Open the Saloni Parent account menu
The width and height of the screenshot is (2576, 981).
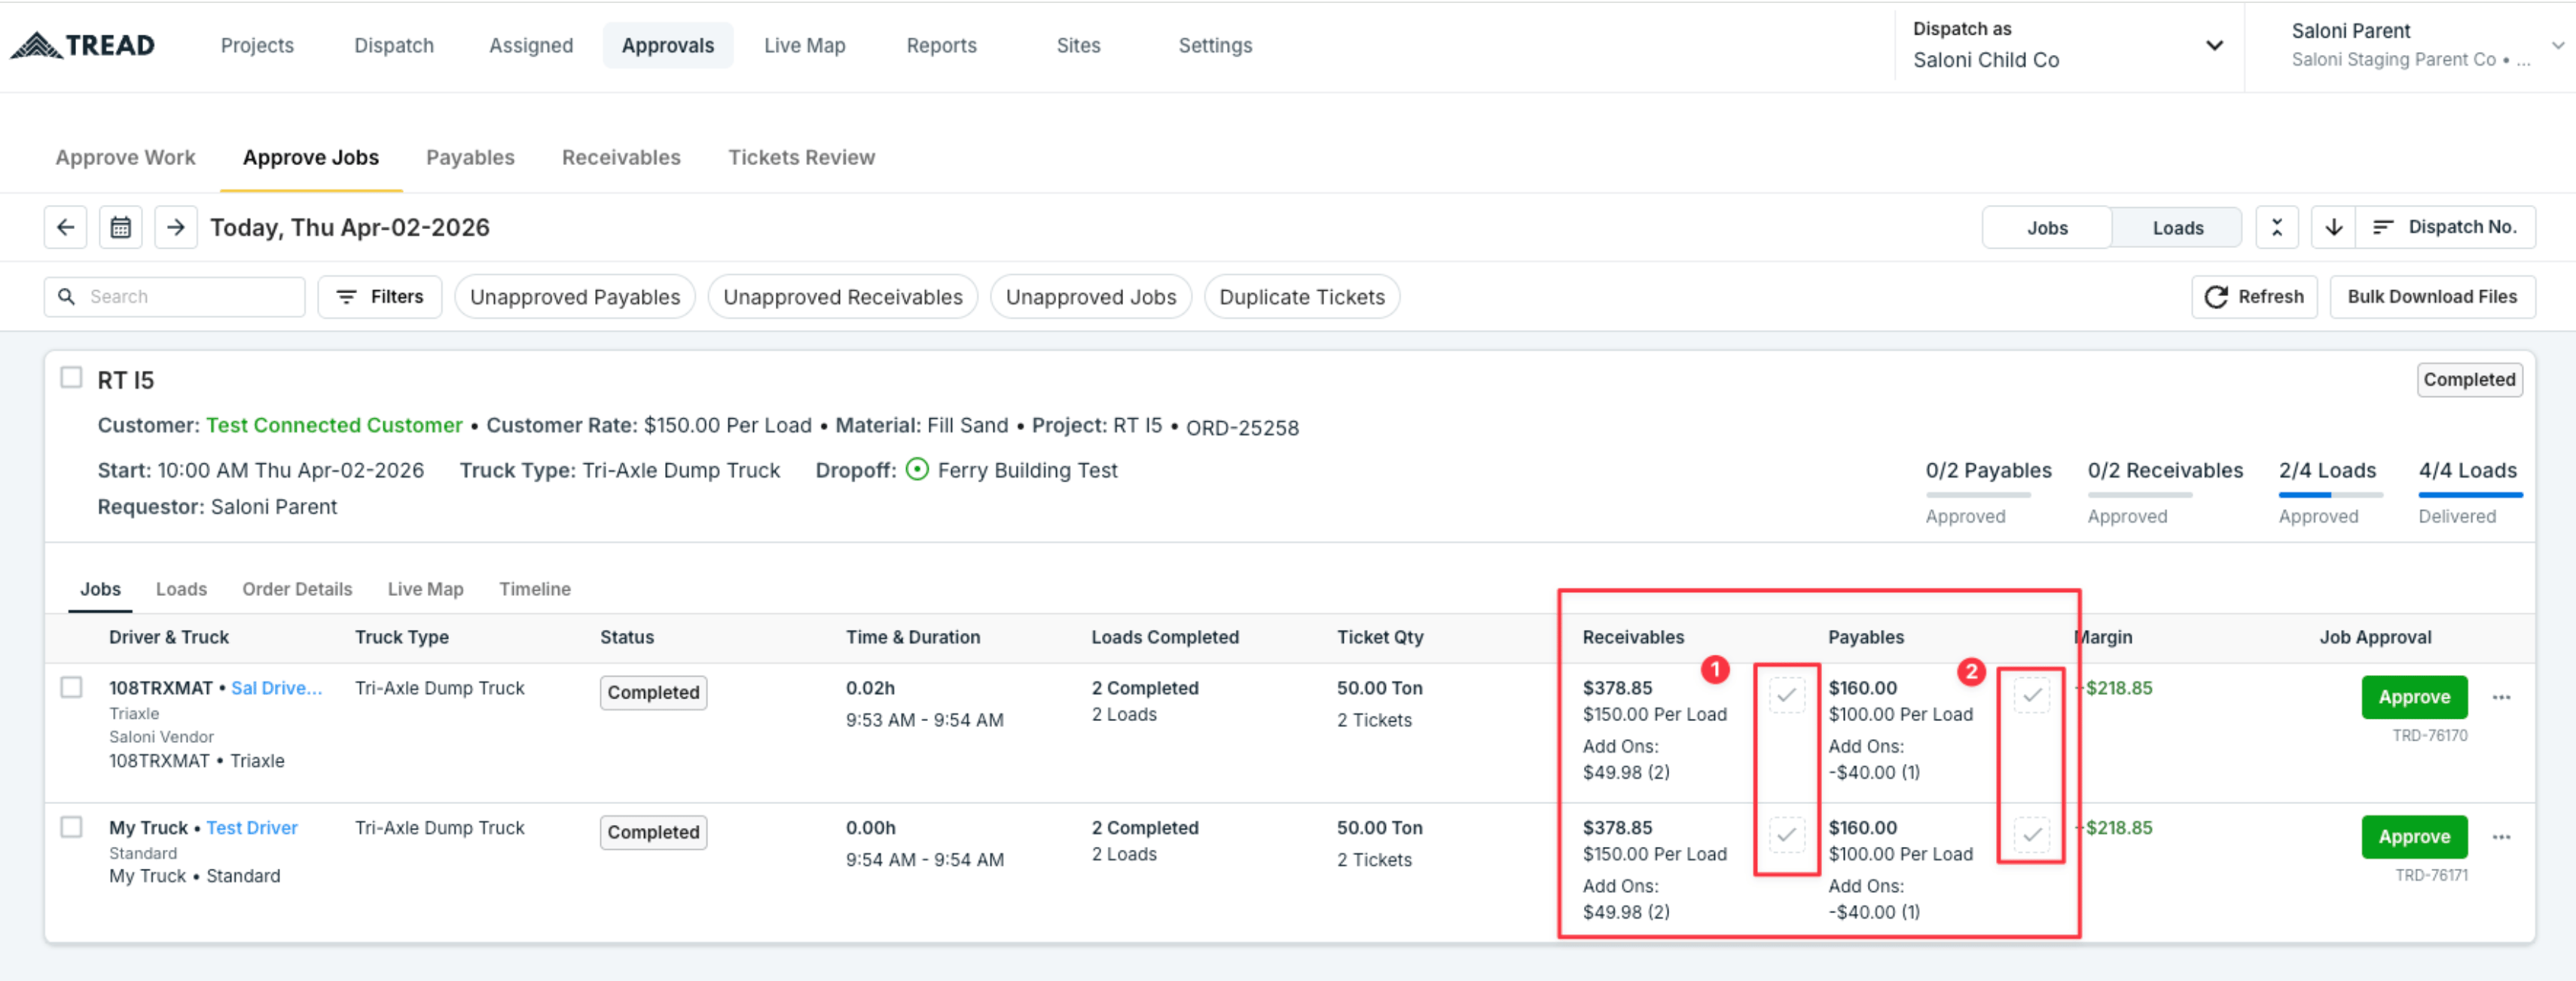click(2410, 46)
